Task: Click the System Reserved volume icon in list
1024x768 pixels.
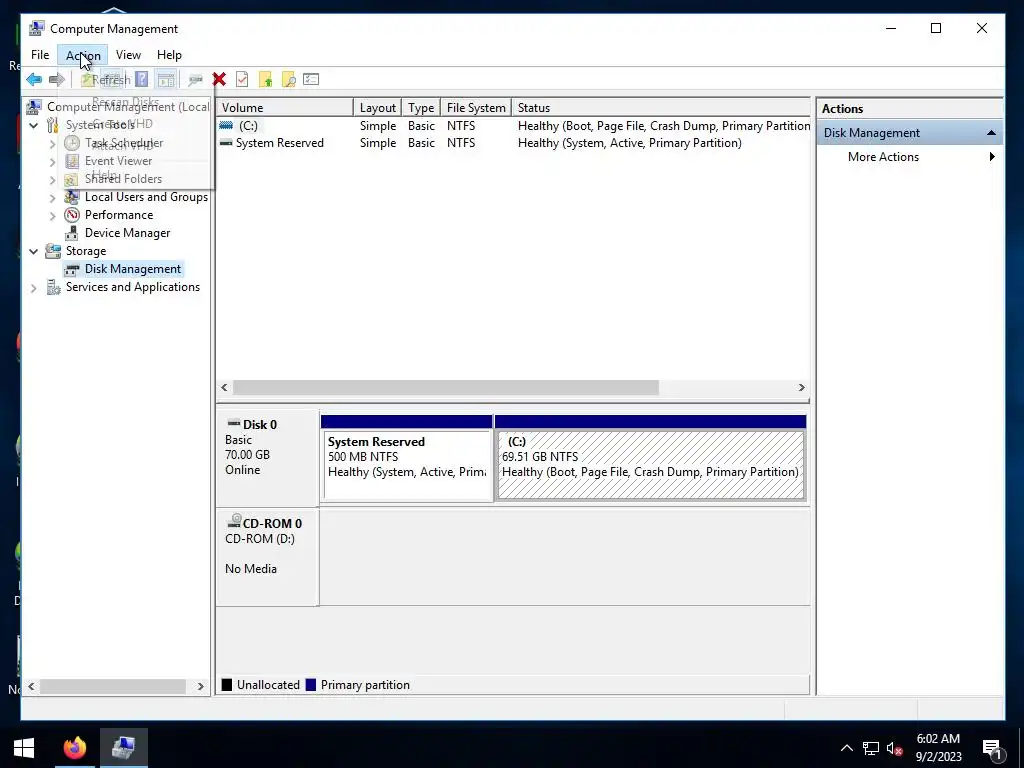Action: coord(226,143)
